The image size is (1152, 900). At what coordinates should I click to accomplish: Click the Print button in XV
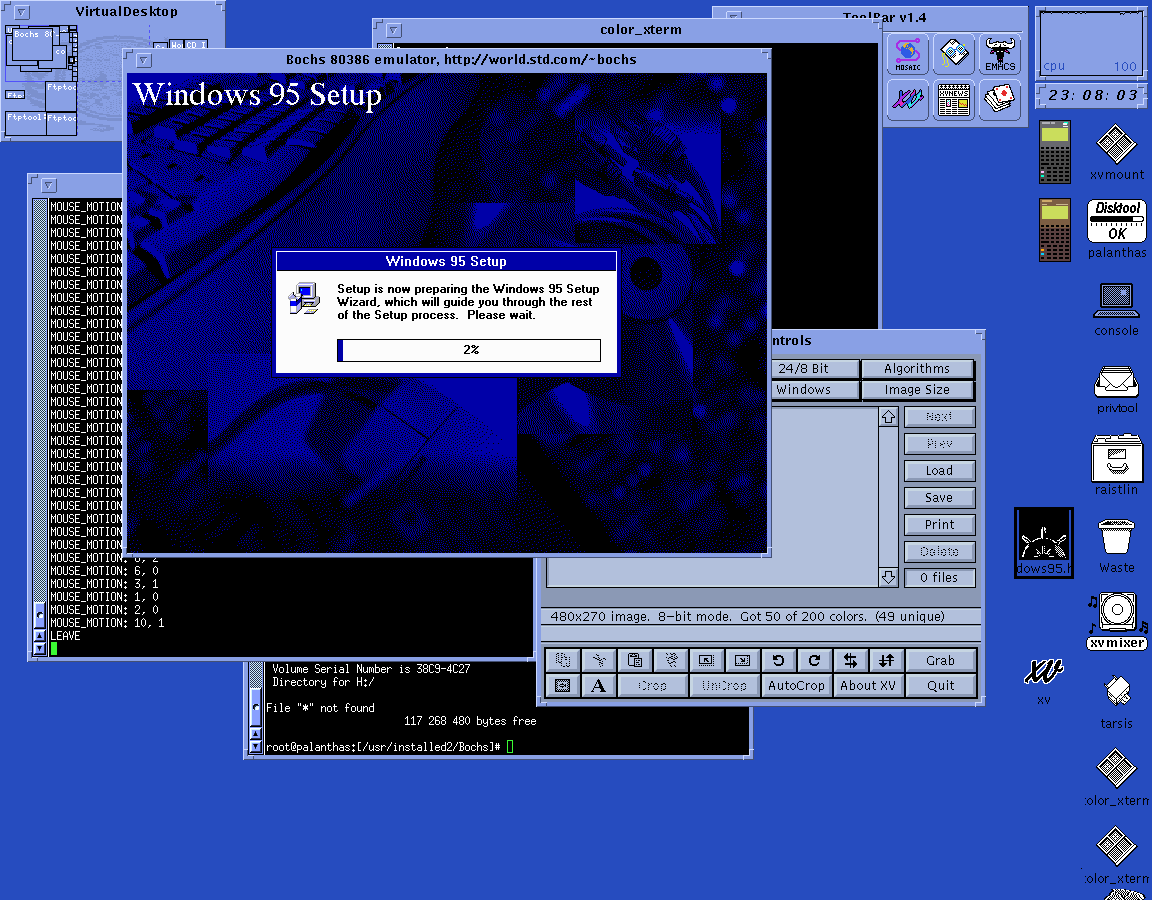[940, 525]
